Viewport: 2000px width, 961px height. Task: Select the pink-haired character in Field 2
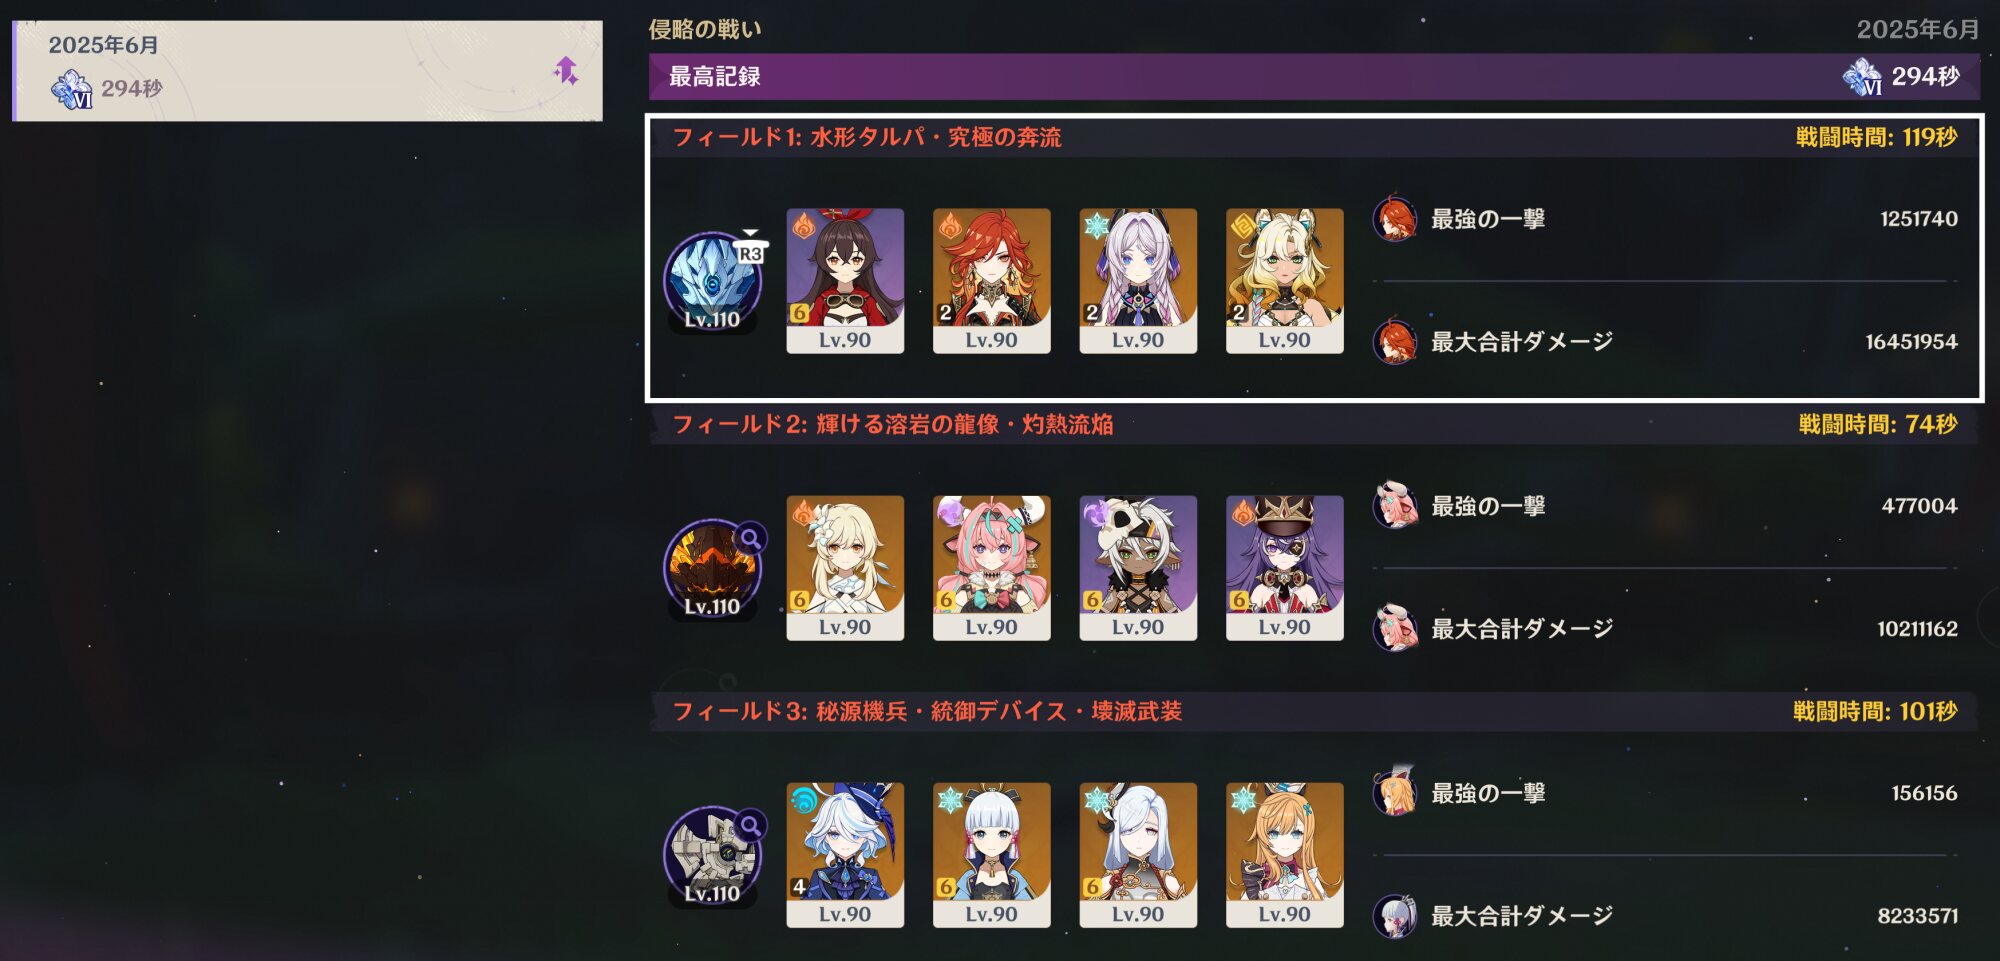(x=991, y=568)
